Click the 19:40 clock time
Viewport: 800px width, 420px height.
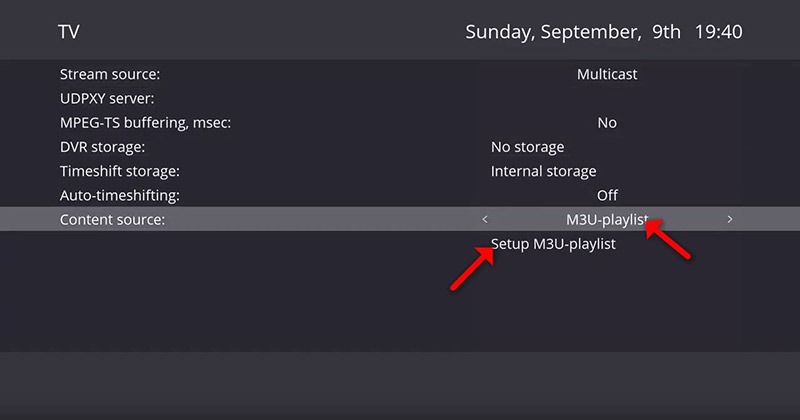719,32
